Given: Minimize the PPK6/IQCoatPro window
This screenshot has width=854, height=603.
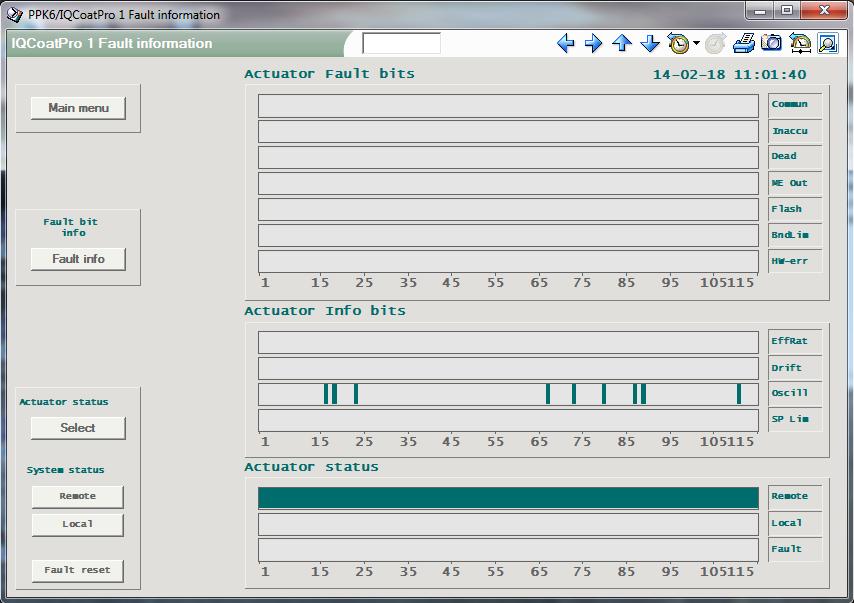Looking at the screenshot, I should click(760, 10).
